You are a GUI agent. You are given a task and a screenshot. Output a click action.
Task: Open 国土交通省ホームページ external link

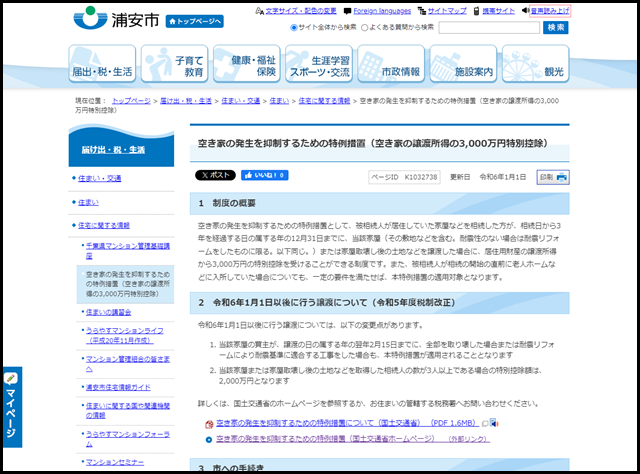coord(353,439)
